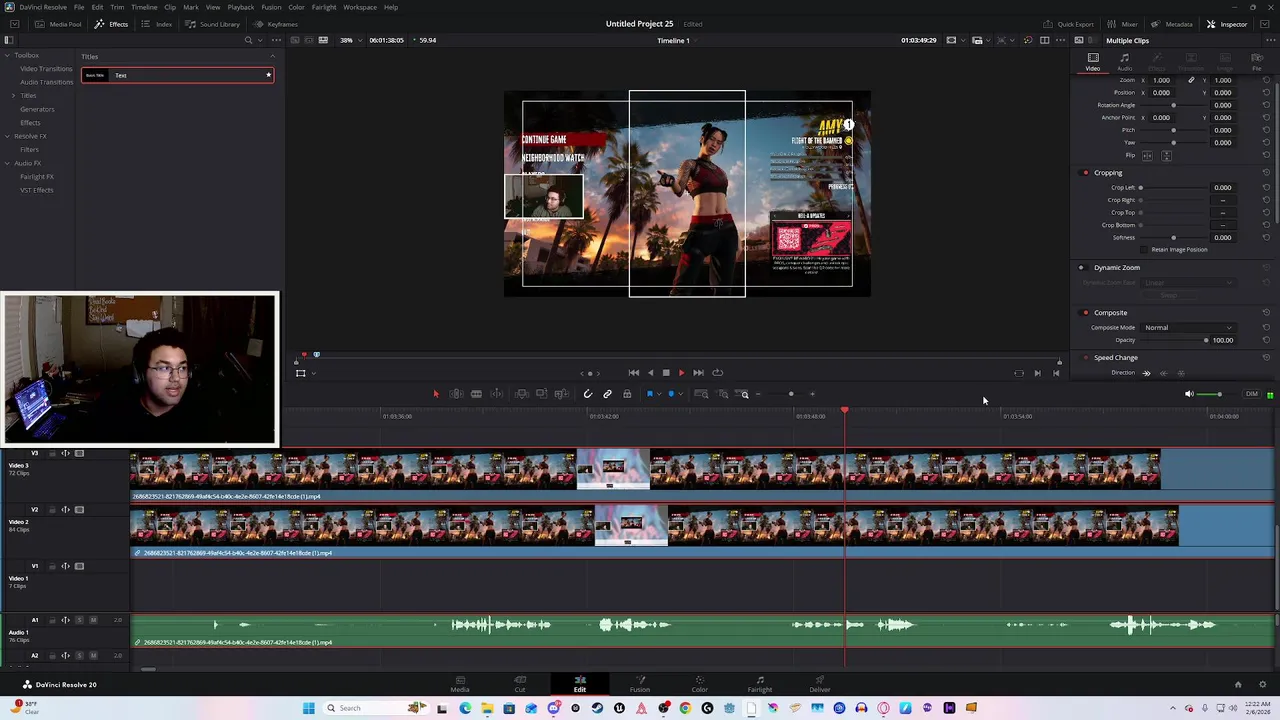Click the Zoom link chain icon
1280x720 pixels.
click(1191, 80)
